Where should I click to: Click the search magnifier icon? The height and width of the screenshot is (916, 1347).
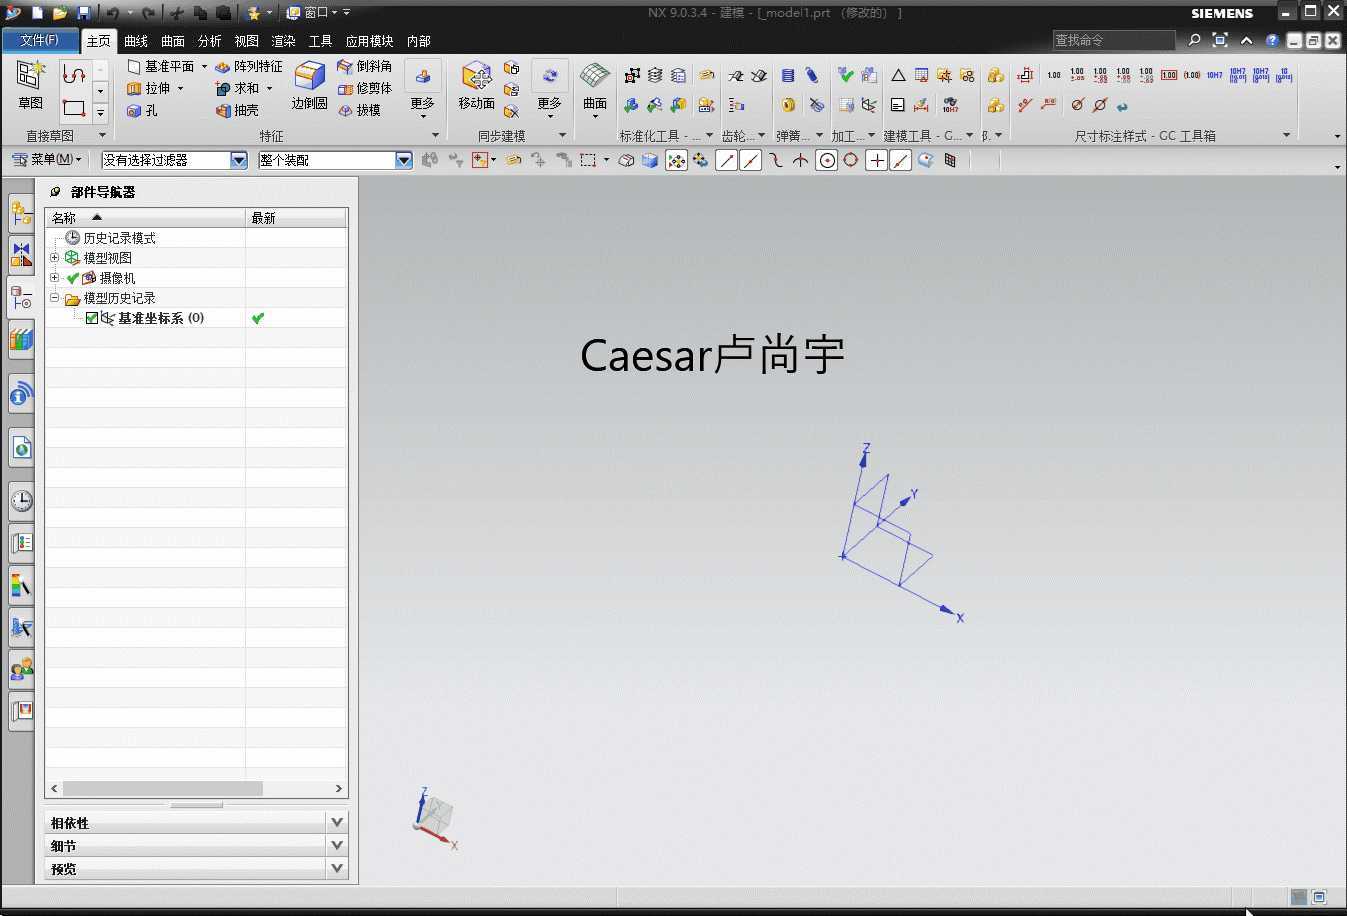tap(1194, 40)
